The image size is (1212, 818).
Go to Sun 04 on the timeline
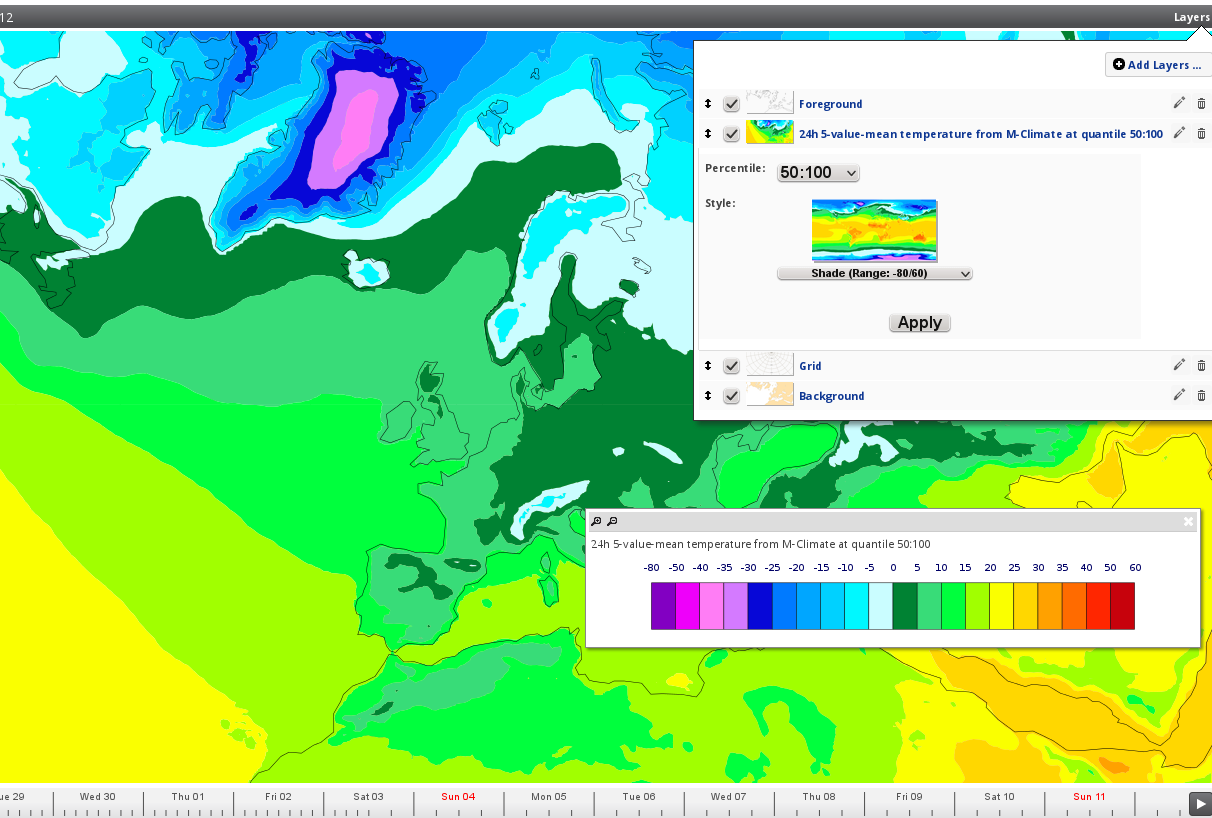(458, 796)
